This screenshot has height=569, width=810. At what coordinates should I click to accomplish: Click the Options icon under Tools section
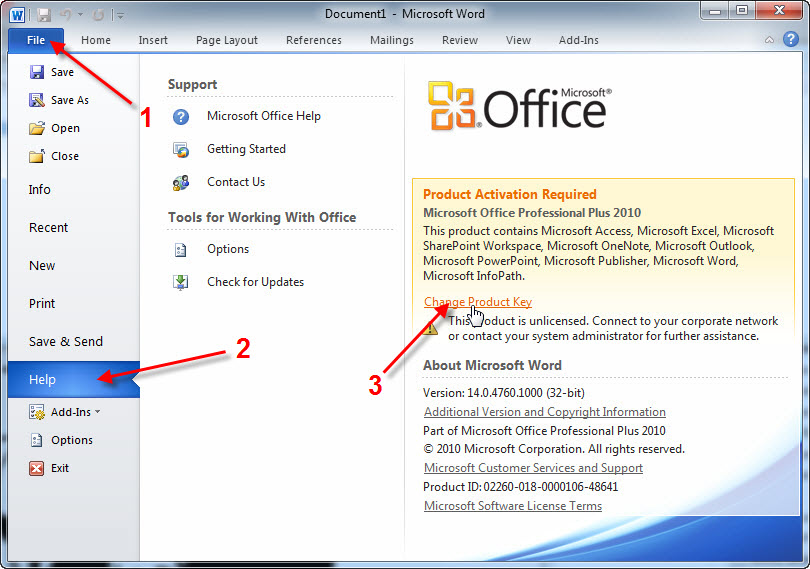[x=180, y=250]
